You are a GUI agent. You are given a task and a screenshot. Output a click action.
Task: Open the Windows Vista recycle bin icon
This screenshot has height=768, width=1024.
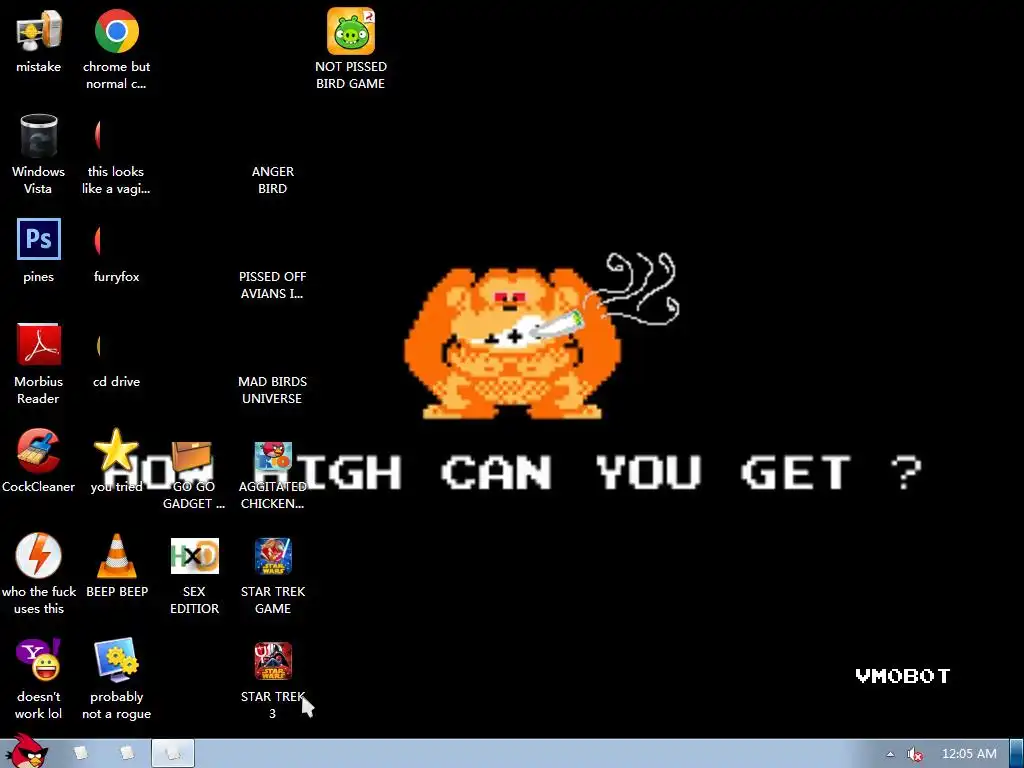(x=39, y=136)
